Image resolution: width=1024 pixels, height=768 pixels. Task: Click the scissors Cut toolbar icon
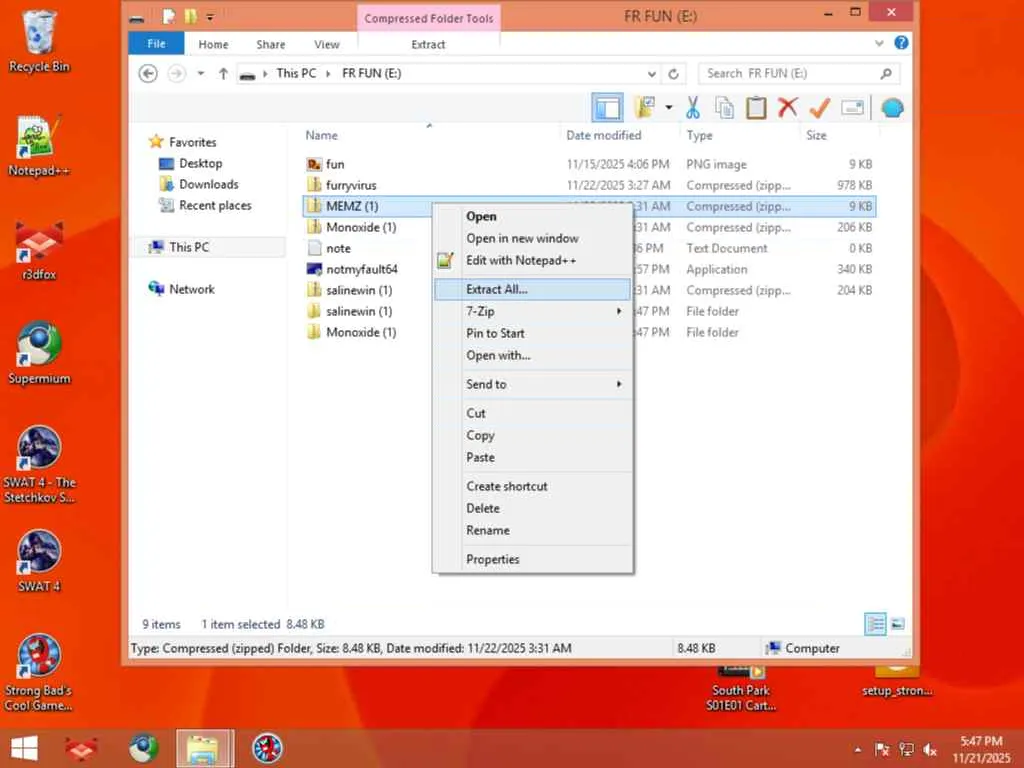click(x=693, y=108)
